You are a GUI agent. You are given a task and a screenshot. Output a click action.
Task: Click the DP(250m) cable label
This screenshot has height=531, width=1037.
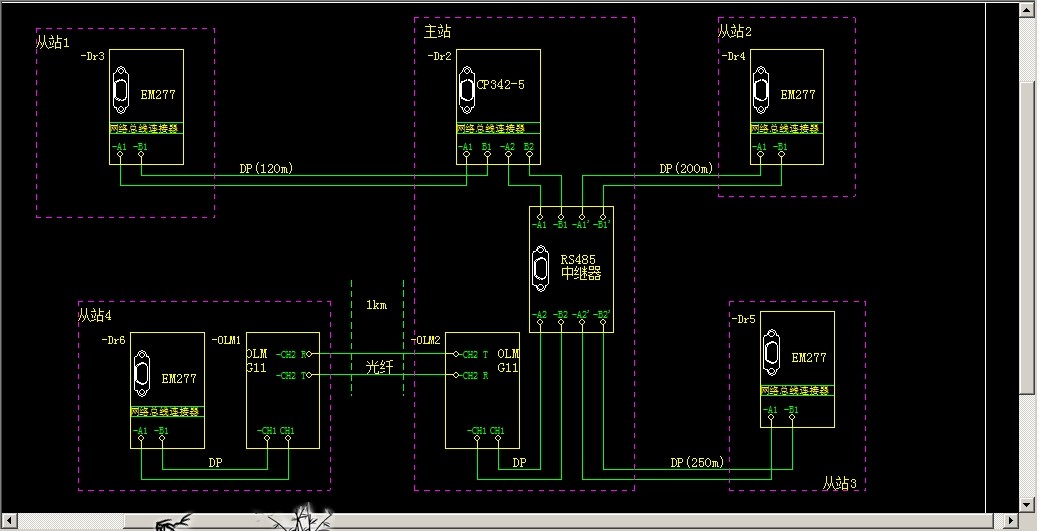coord(697,463)
